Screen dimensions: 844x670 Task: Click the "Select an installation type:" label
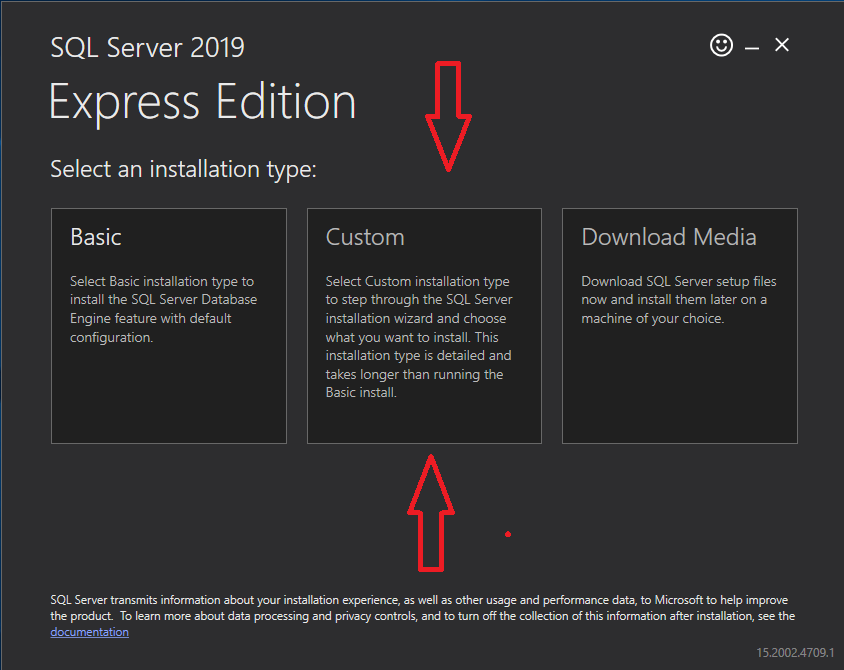[183, 169]
